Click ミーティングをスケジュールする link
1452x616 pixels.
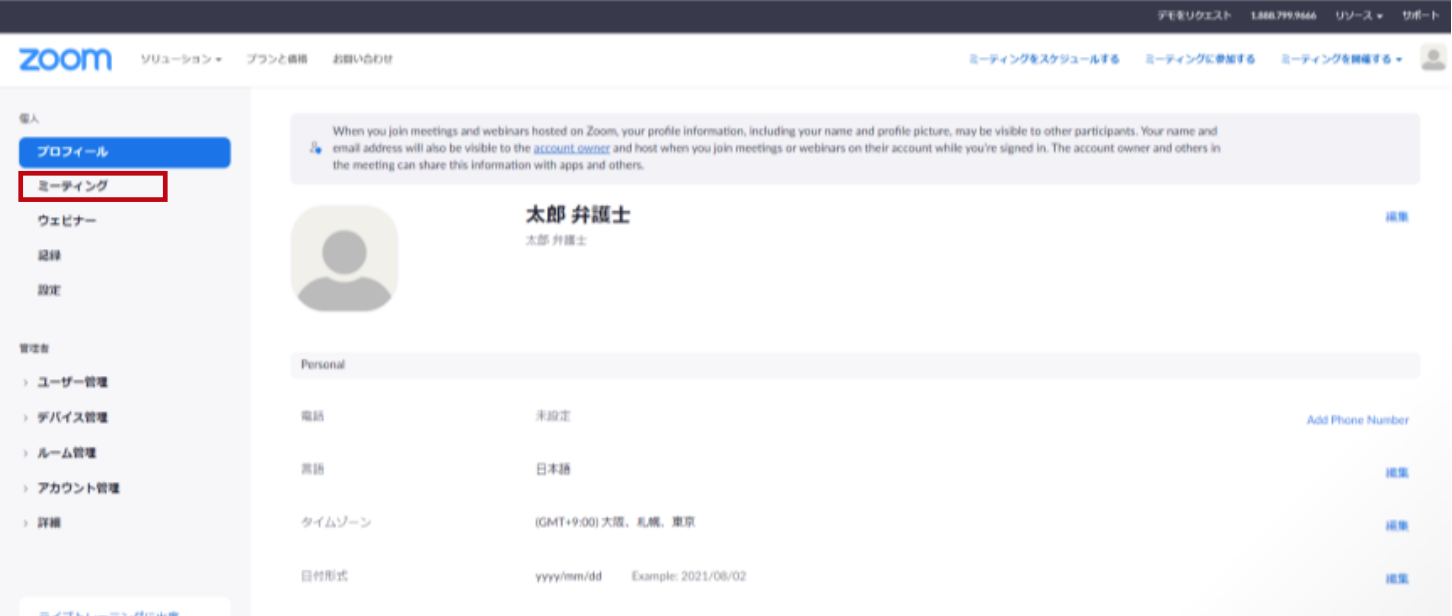coord(1043,60)
